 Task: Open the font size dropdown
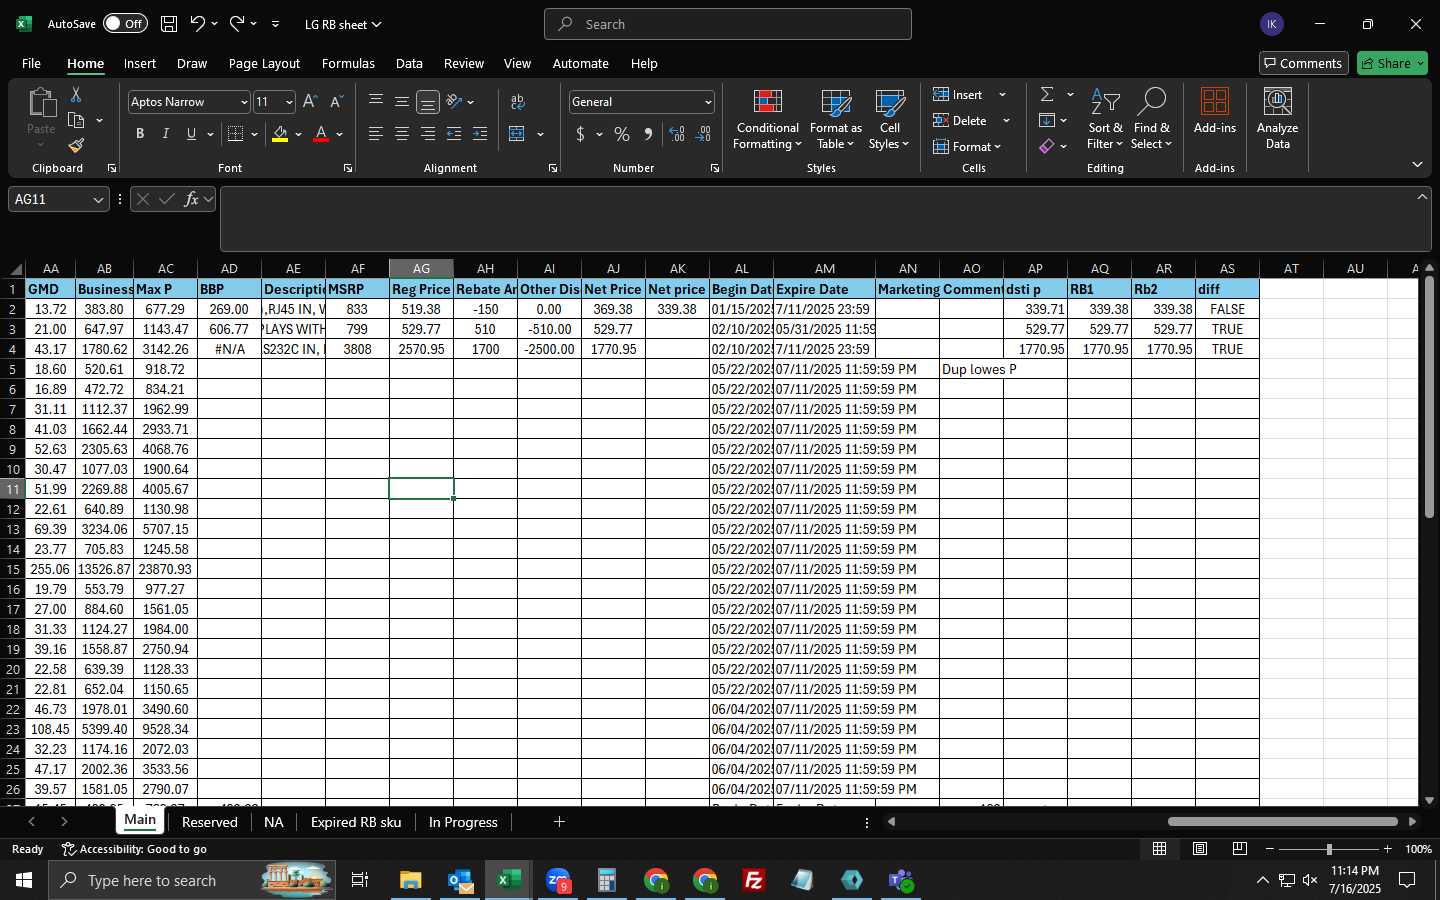pos(289,102)
